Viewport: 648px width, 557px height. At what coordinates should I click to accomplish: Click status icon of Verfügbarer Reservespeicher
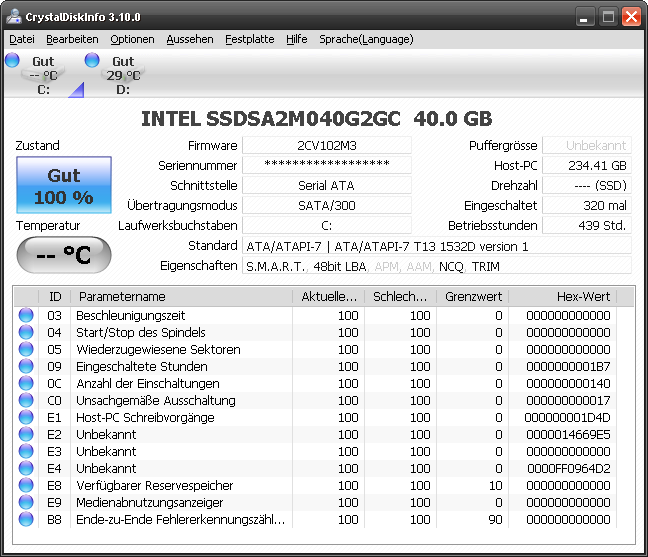tap(26, 485)
